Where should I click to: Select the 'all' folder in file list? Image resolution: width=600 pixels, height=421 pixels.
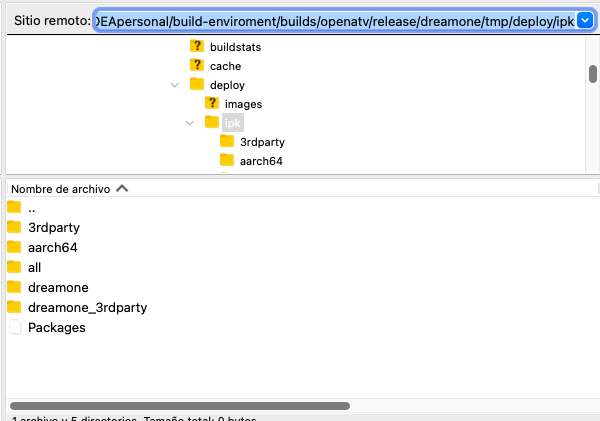click(35, 267)
